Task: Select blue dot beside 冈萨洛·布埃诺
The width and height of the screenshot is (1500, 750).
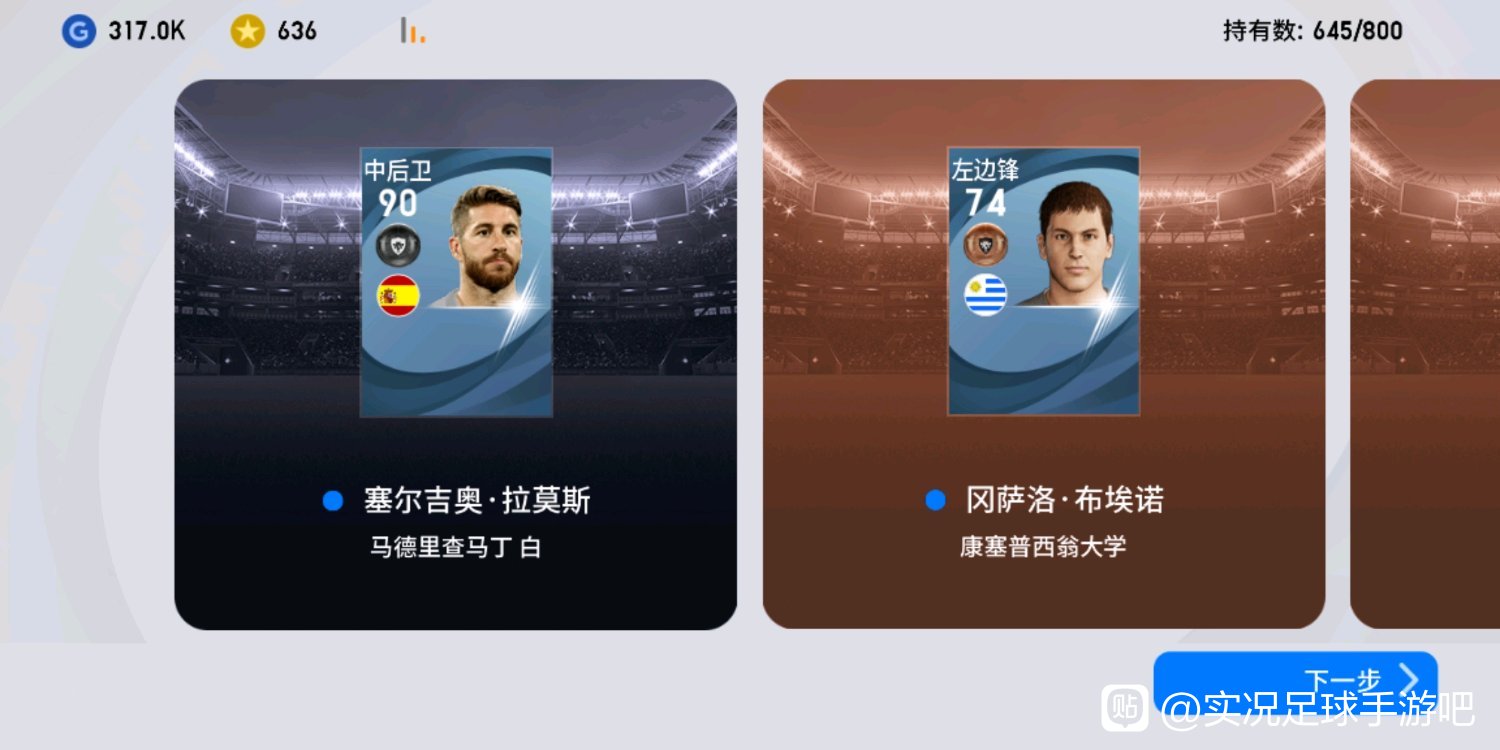Action: pyautogui.click(x=935, y=500)
